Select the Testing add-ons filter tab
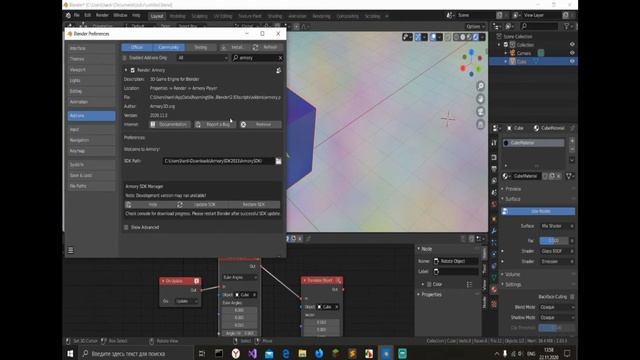This screenshot has width=640, height=360. pyautogui.click(x=200, y=47)
